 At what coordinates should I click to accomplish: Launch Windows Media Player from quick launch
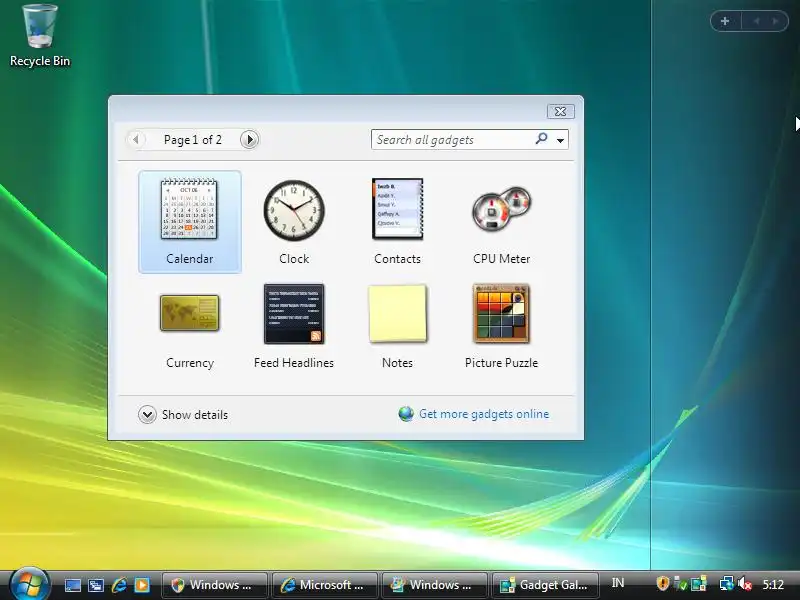pyautogui.click(x=142, y=585)
